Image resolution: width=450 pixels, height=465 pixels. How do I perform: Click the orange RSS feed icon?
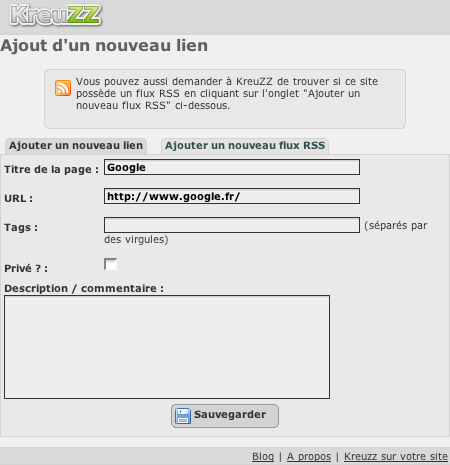(63, 88)
